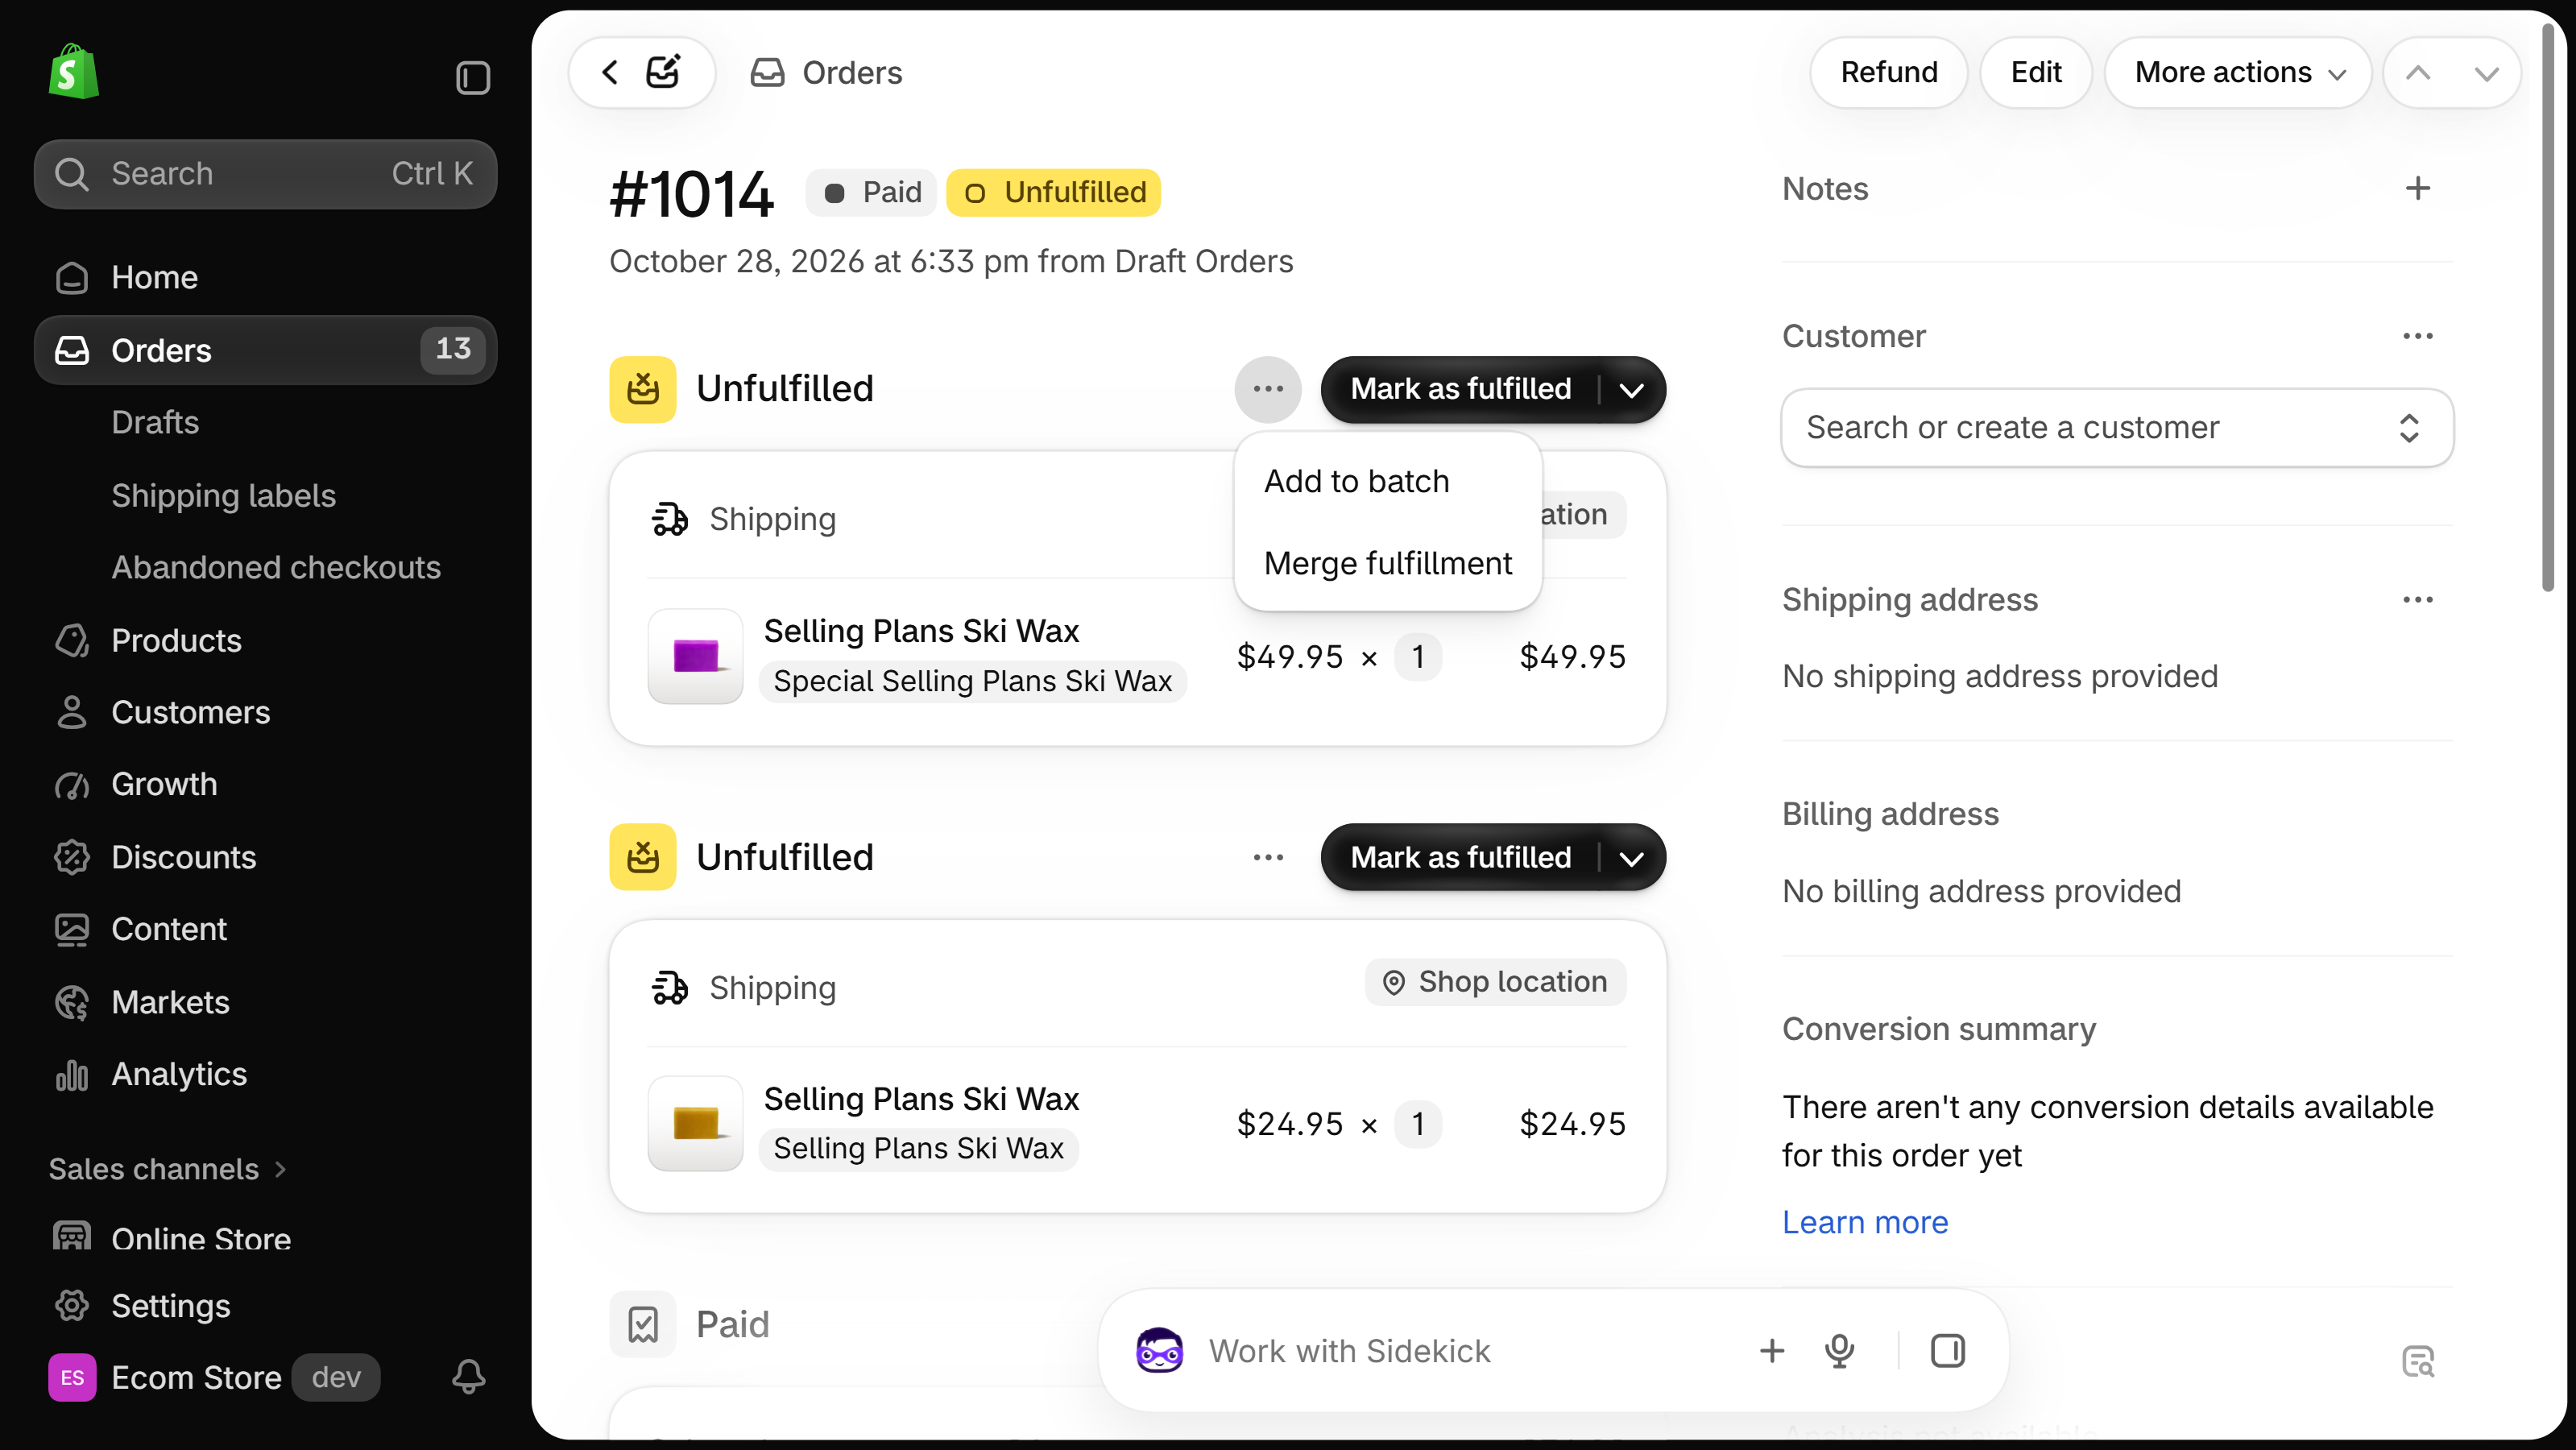2576x1450 pixels.
Task: Click the Sidekick avatar icon
Action: click(x=1159, y=1351)
